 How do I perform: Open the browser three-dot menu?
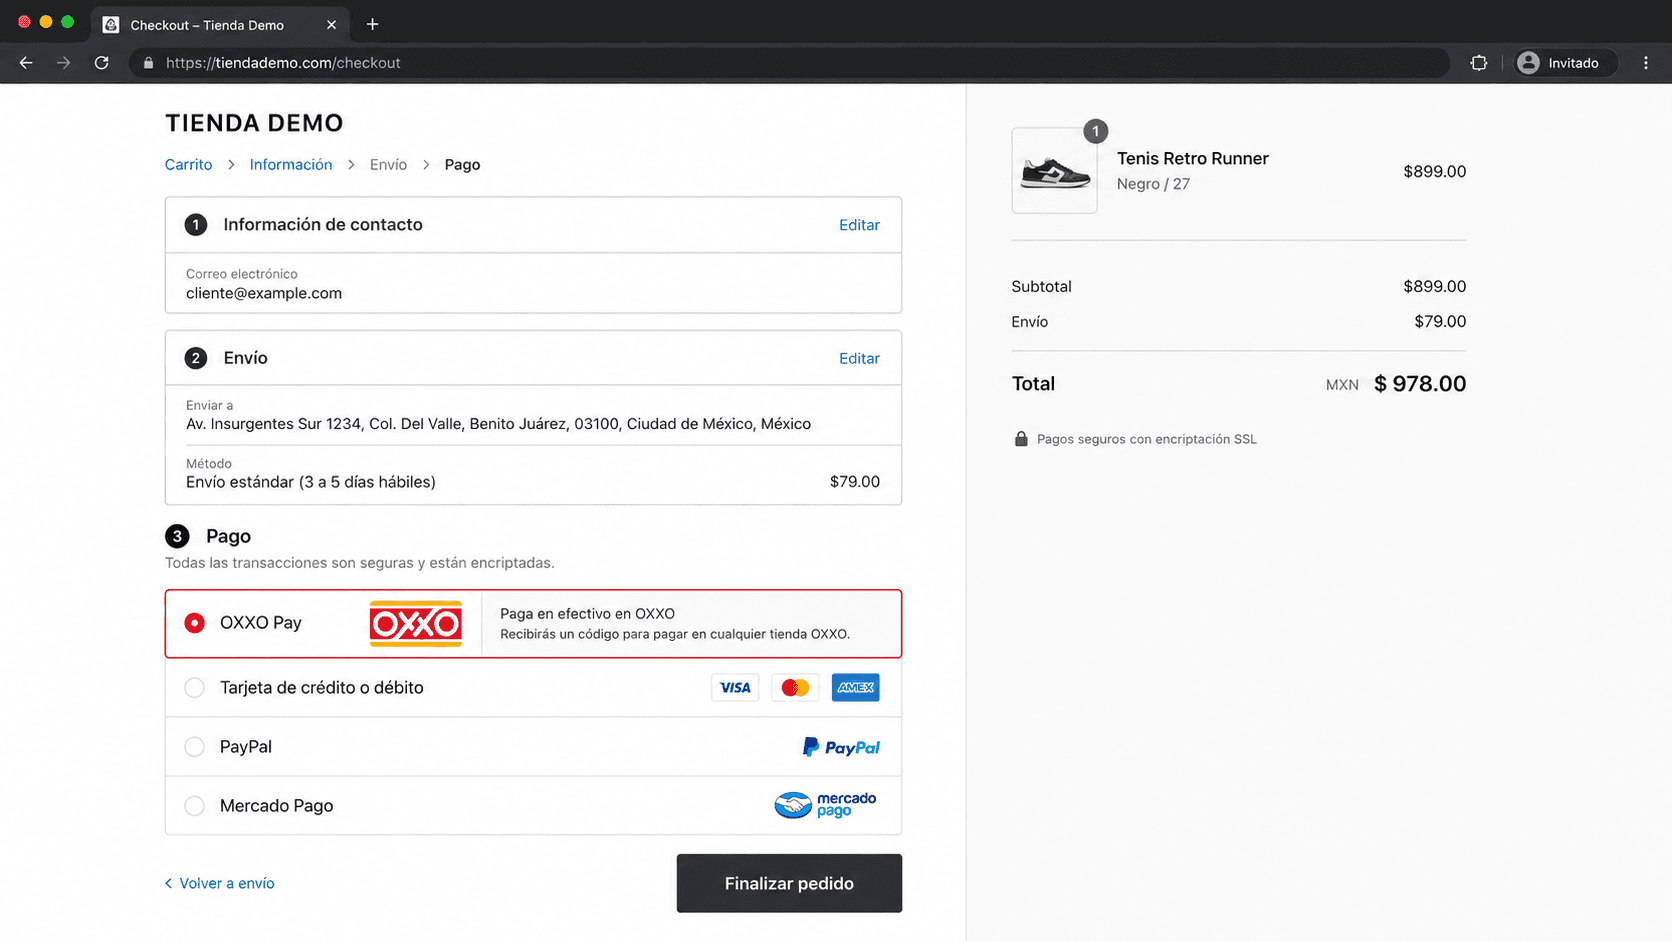point(1646,63)
